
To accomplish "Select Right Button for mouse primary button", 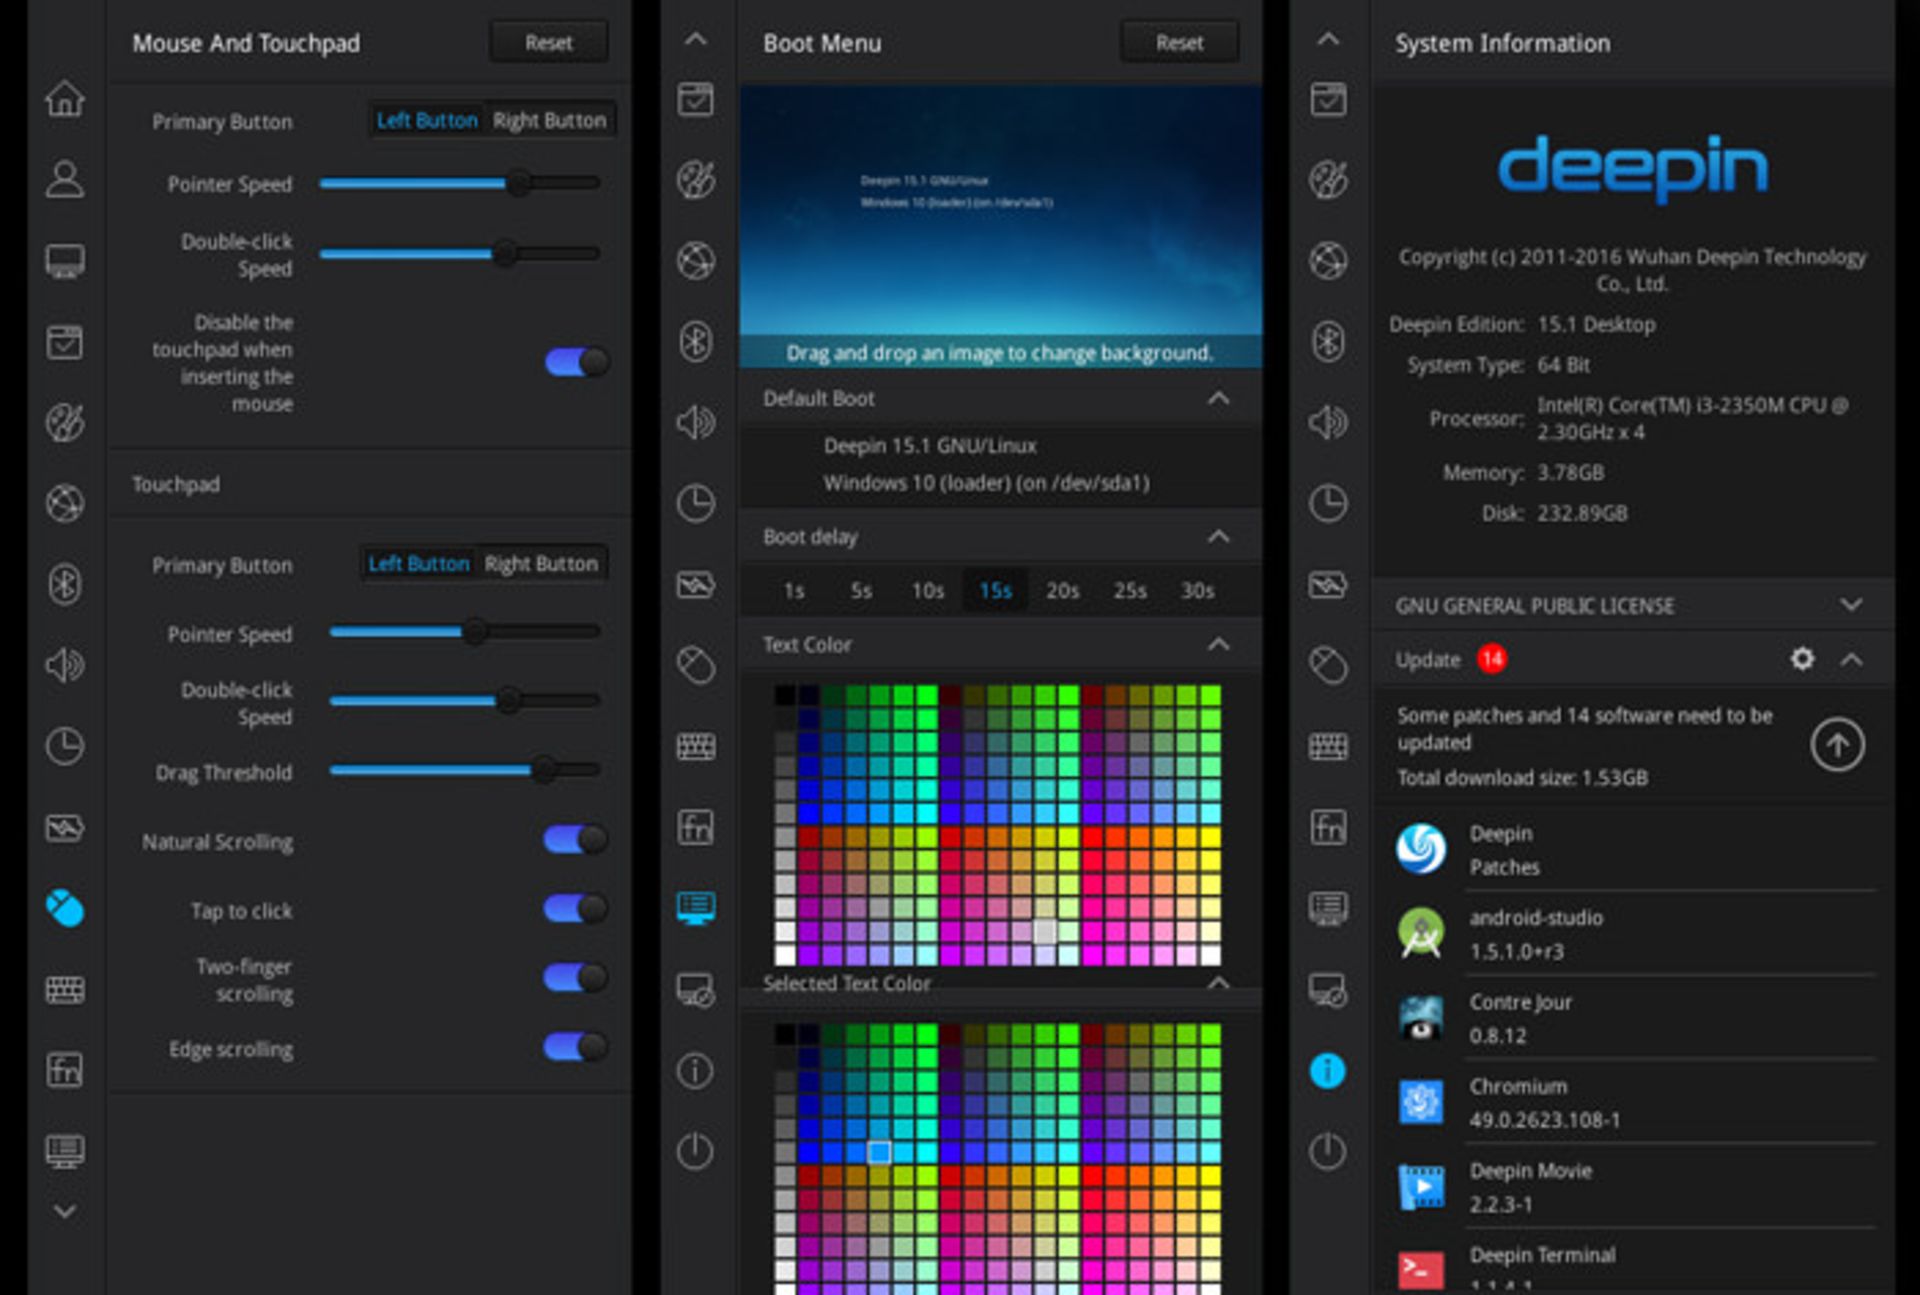I will (x=549, y=121).
